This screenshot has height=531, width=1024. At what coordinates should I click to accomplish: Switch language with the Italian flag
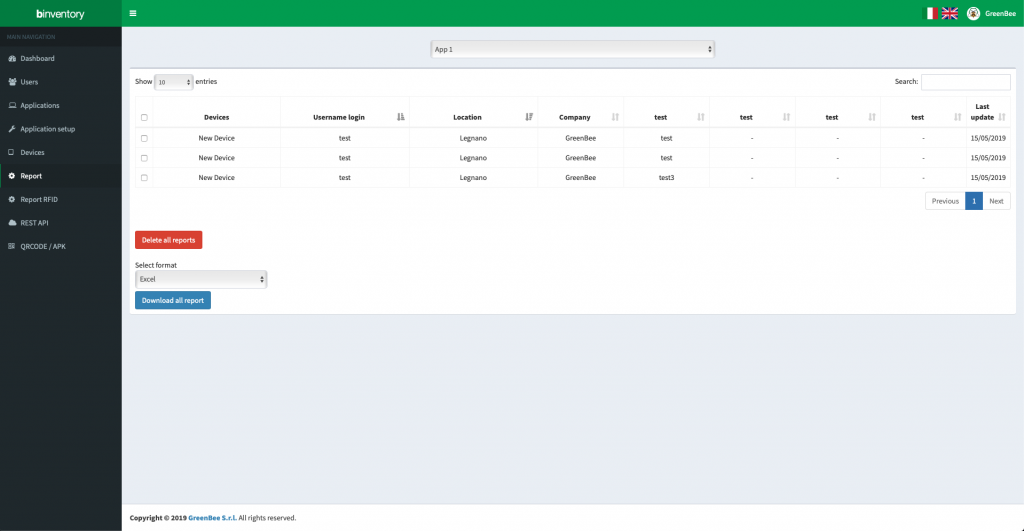[930, 13]
